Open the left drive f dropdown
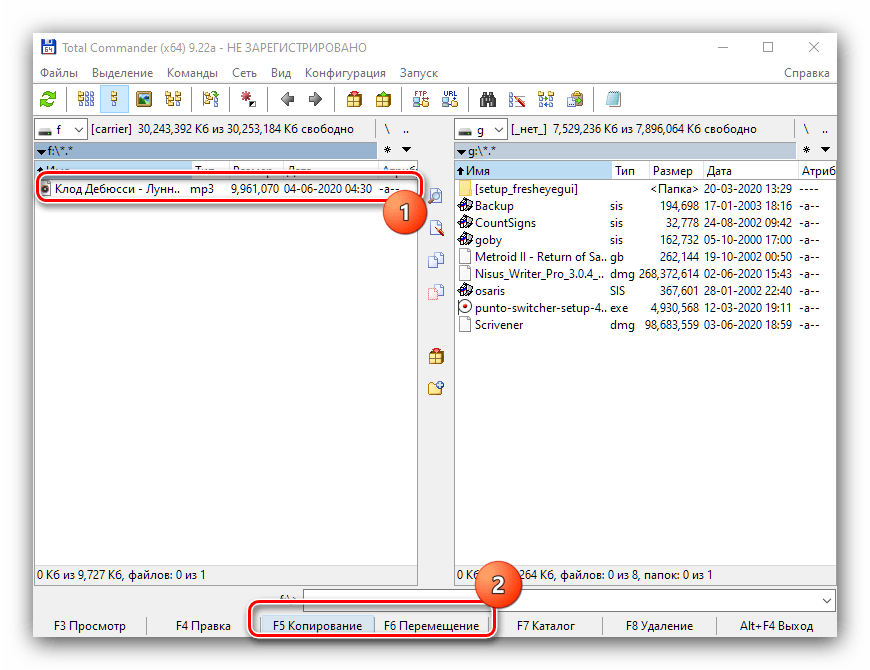 pos(61,129)
